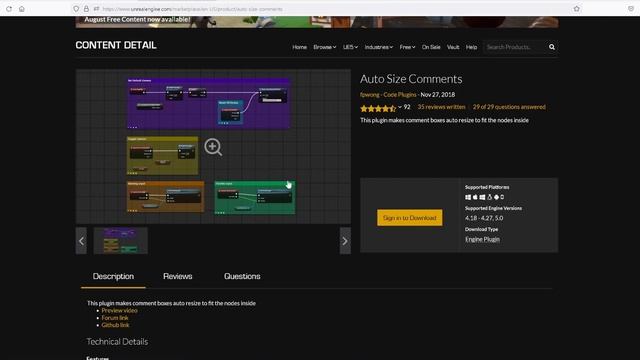Open the fpwong seller link
640x360 pixels.
click(x=369, y=94)
